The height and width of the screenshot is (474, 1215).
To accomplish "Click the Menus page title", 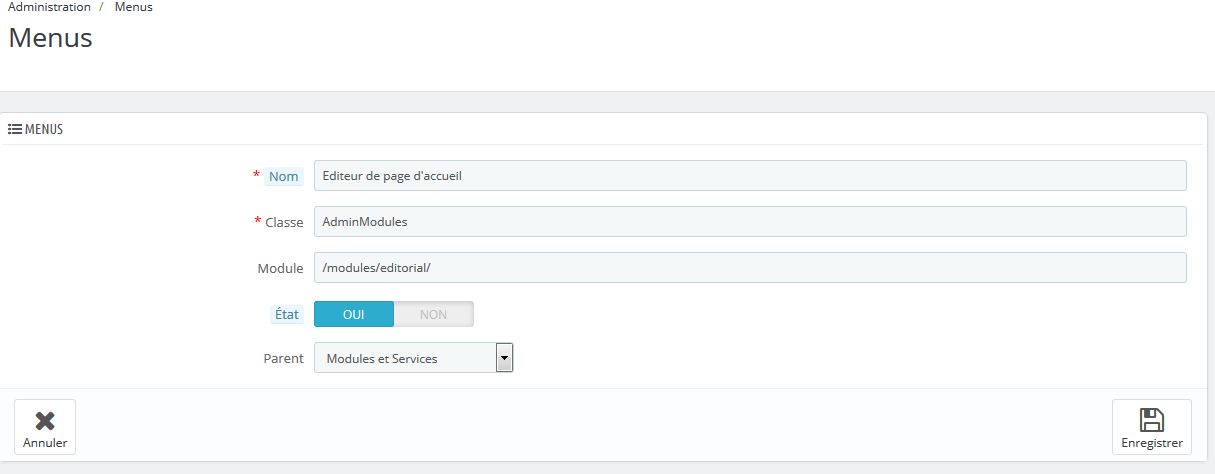I will click(50, 38).
